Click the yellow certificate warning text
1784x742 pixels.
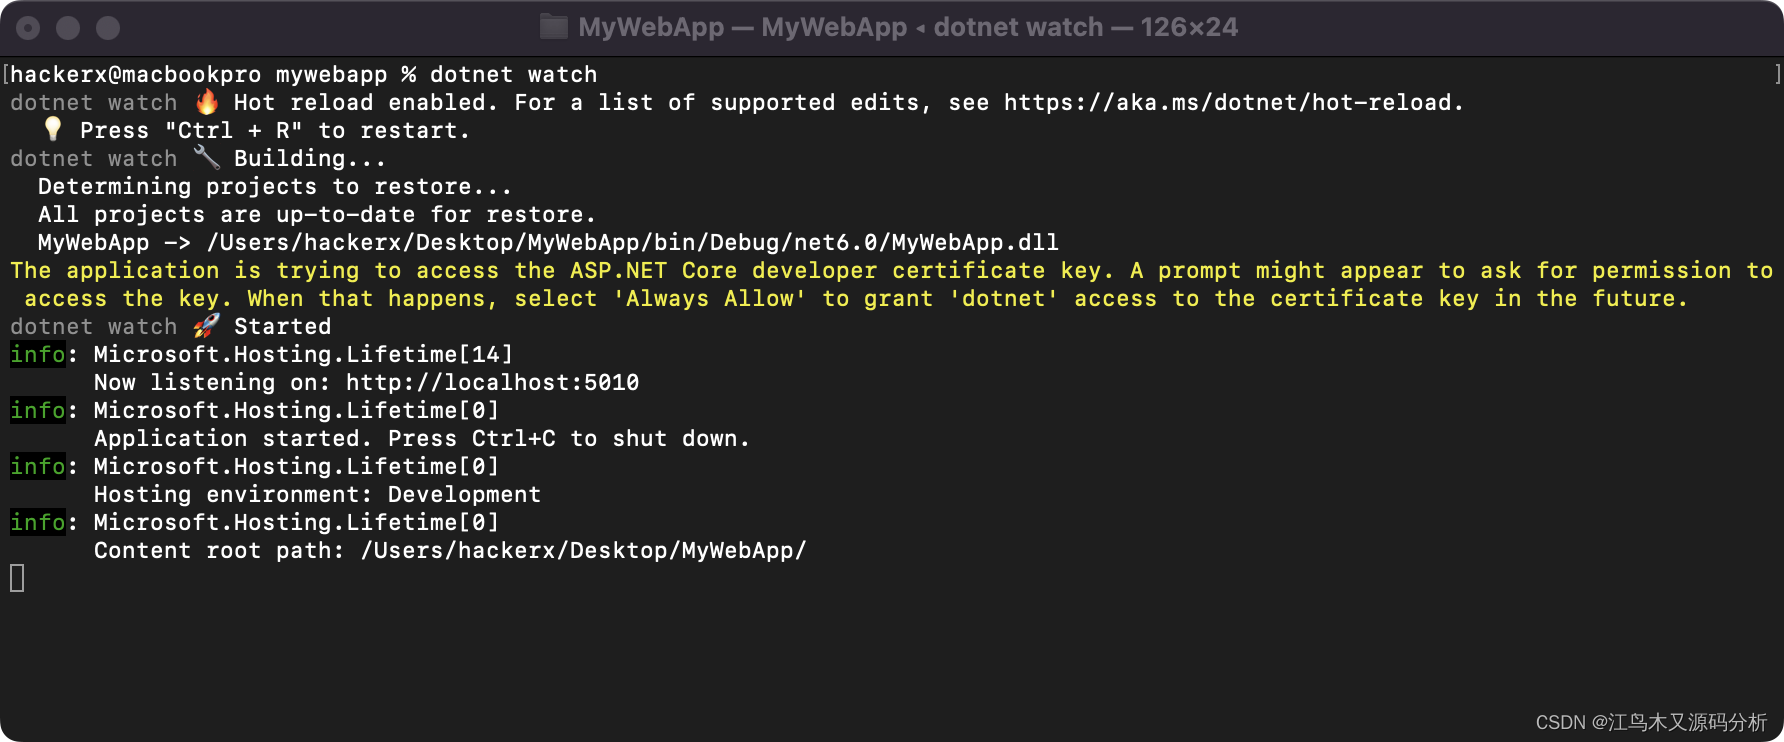[x=700, y=270]
